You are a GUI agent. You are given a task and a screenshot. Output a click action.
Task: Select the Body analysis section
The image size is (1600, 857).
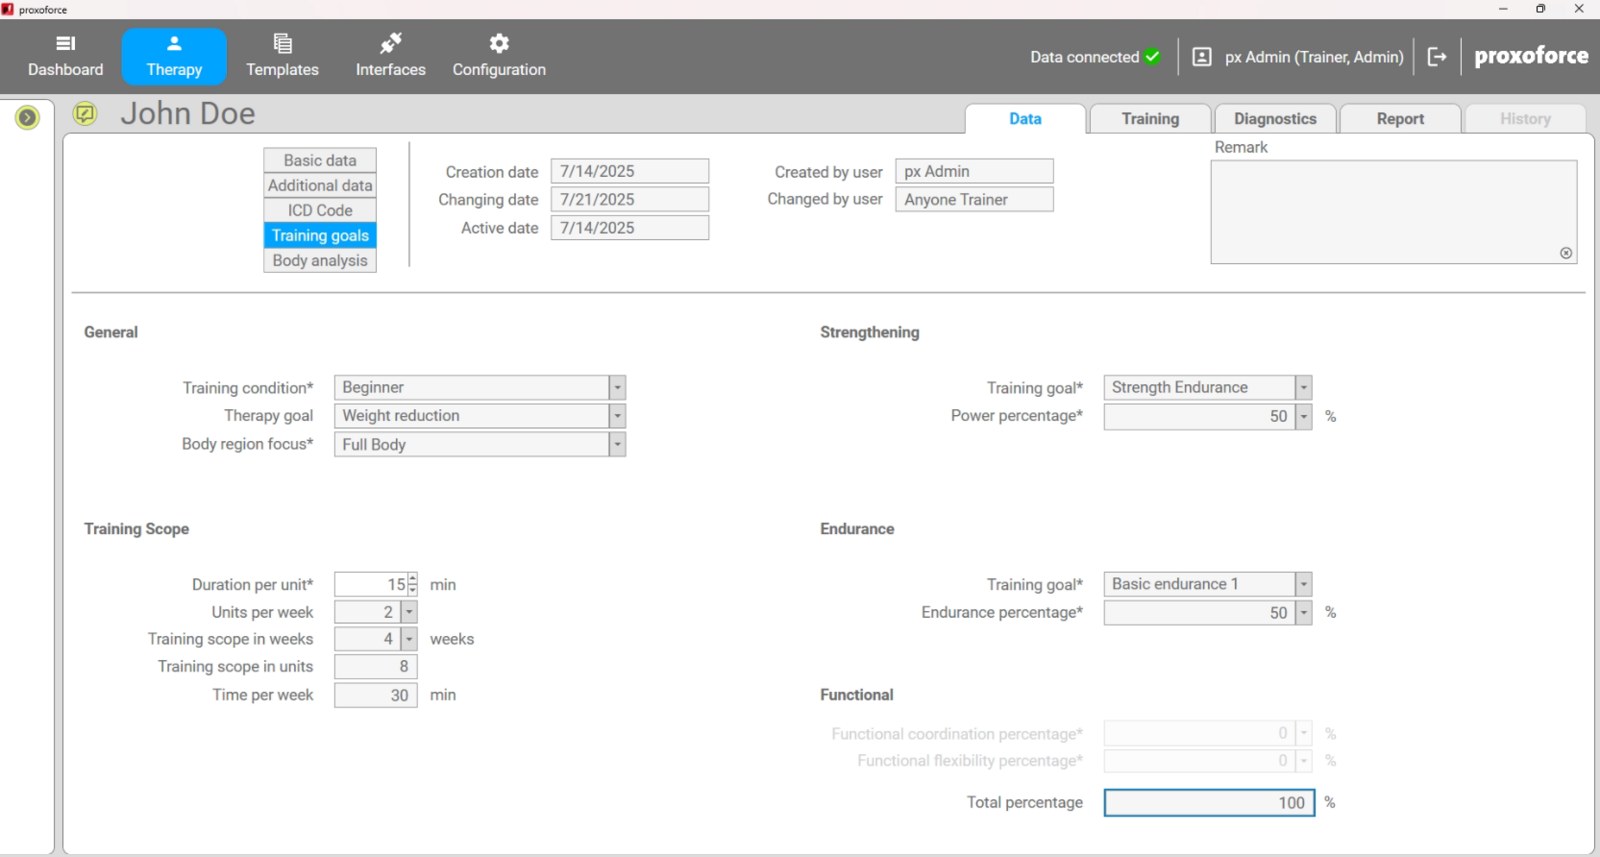(320, 261)
